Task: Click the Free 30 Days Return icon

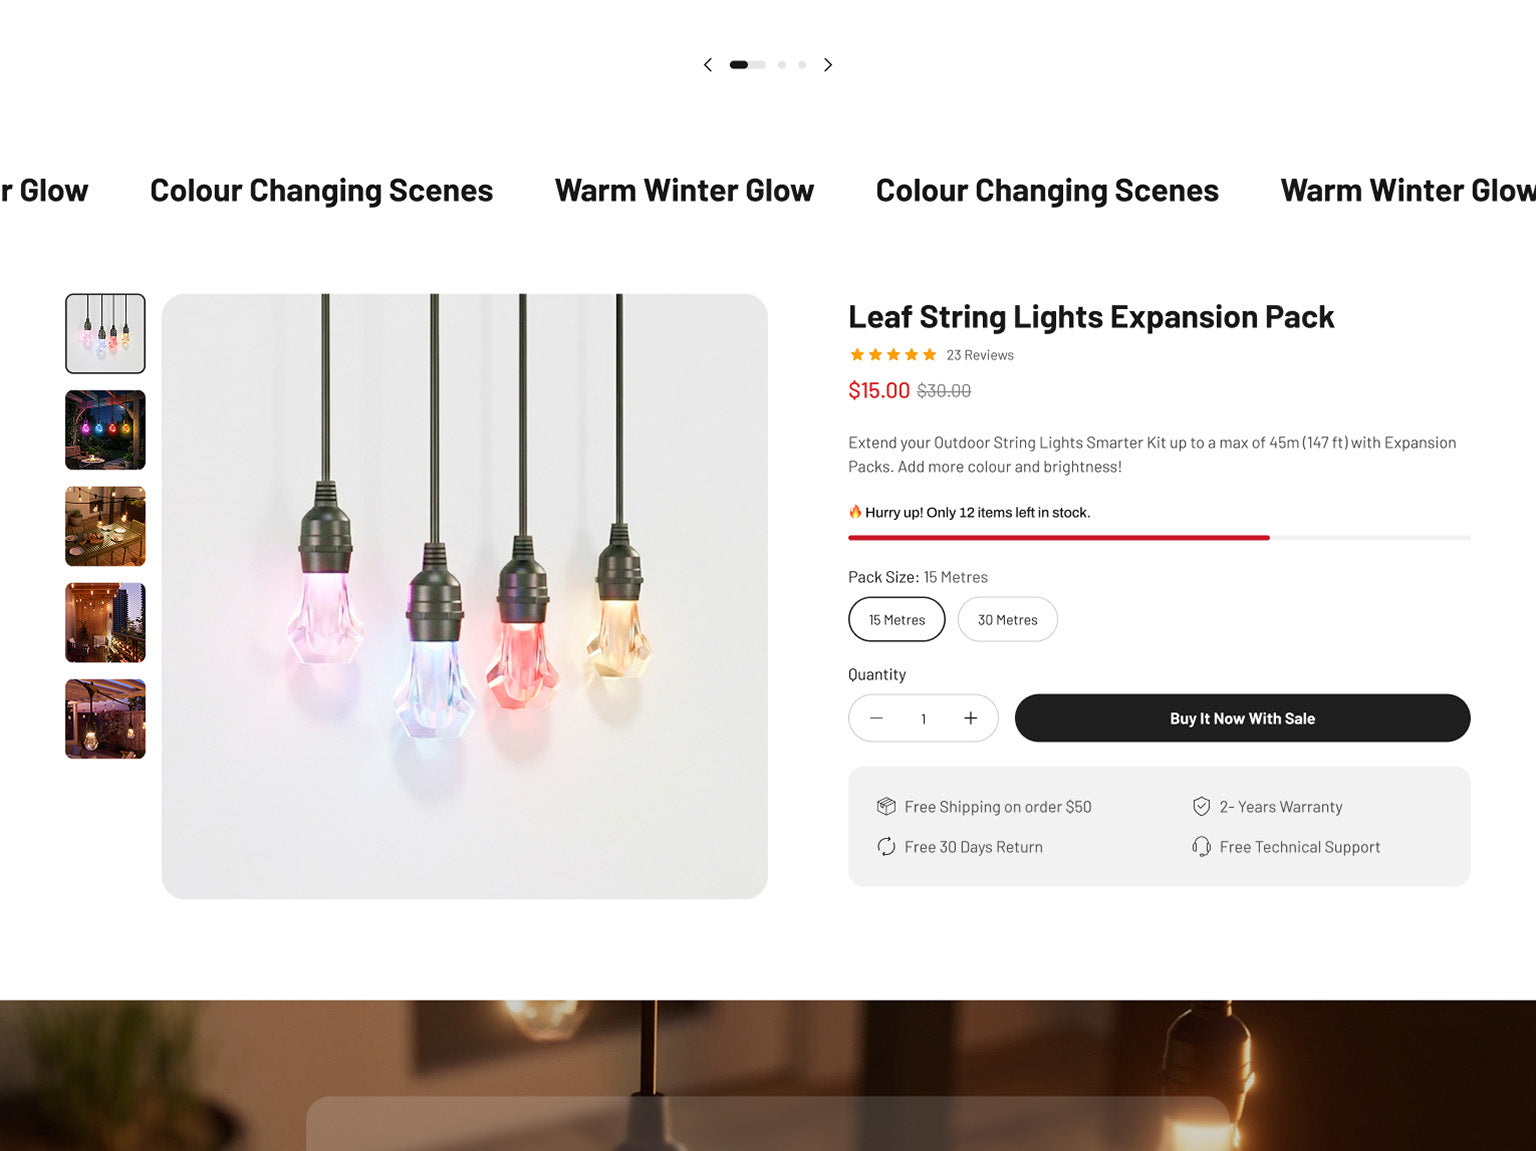Action: (886, 847)
